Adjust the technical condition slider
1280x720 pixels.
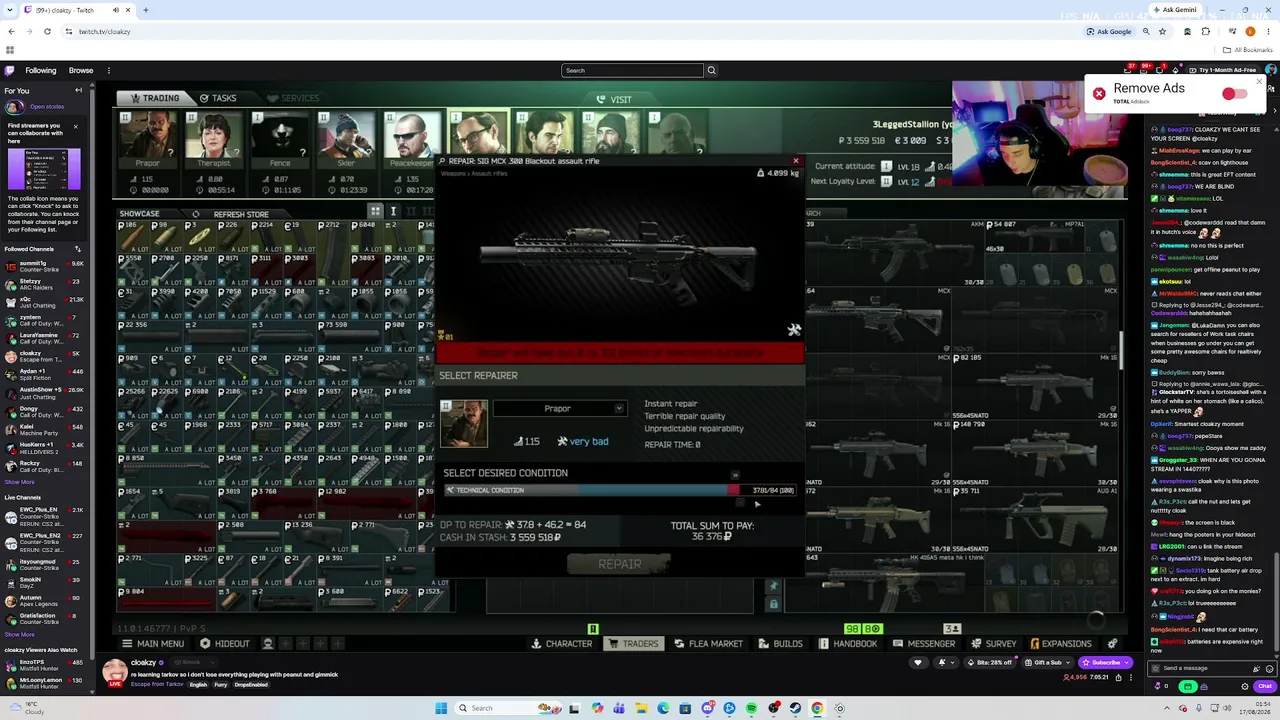pyautogui.click(x=621, y=490)
